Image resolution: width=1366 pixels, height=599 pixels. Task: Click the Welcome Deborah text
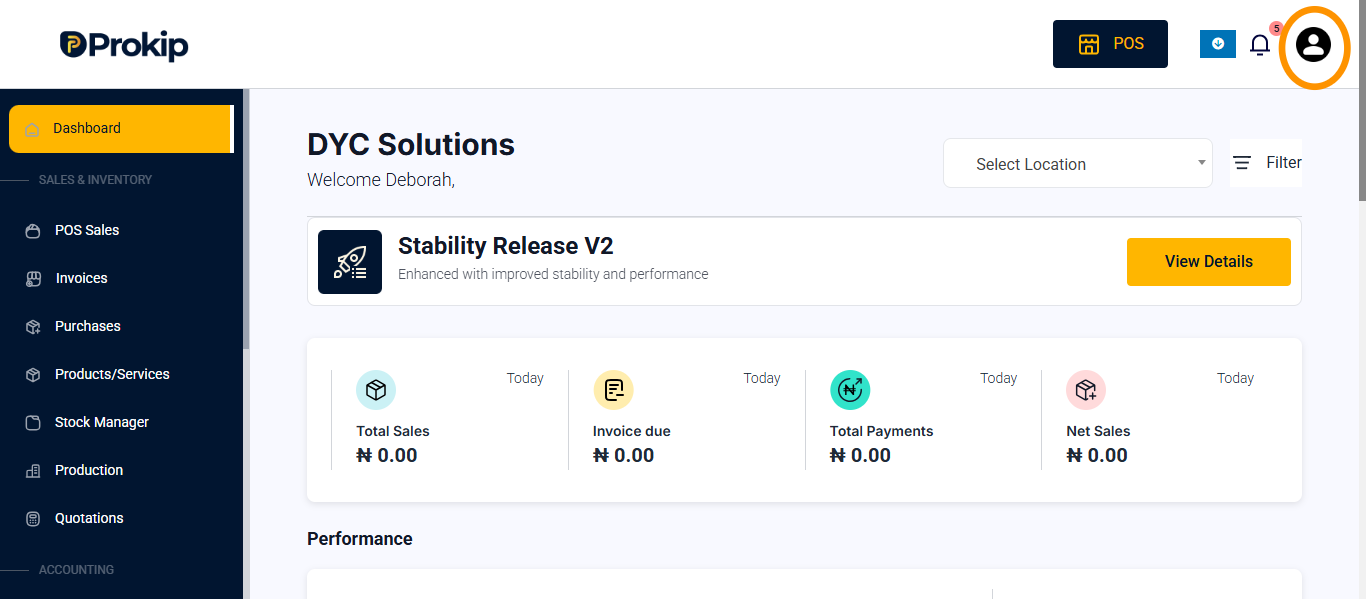pos(381,180)
